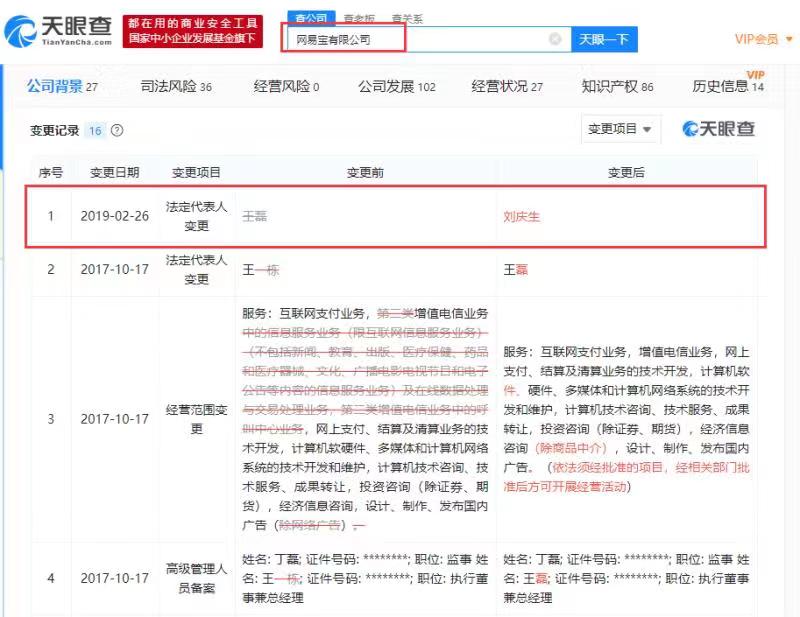Open the 经营风险 tab
The height and width of the screenshot is (617, 800).
click(x=286, y=87)
